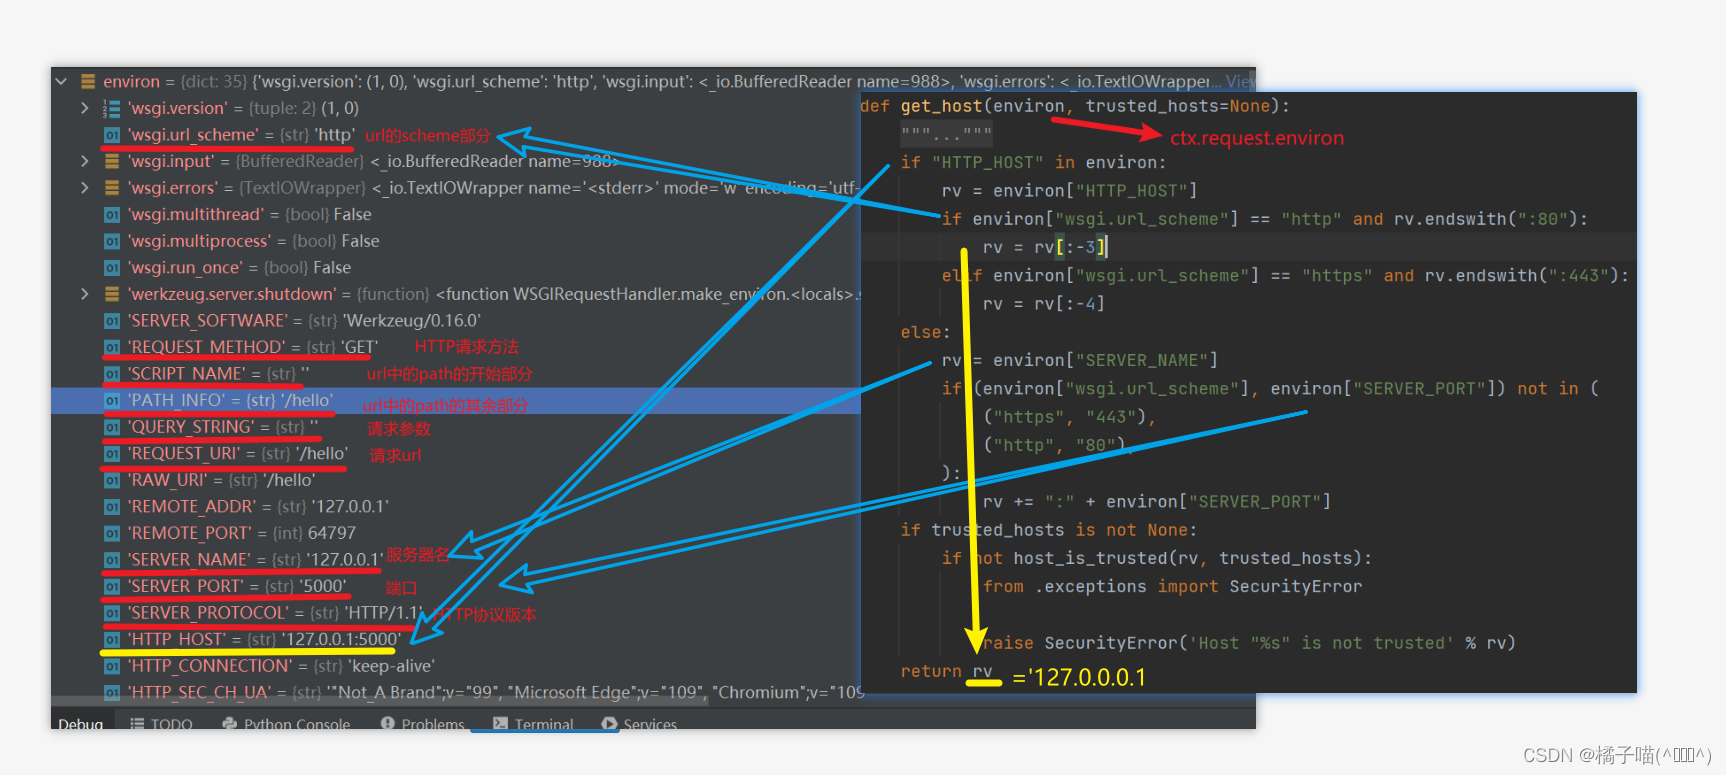This screenshot has width=1726, height=775.
Task: Click the tuple icon beside 'wsgi.version'
Action: pos(112,108)
